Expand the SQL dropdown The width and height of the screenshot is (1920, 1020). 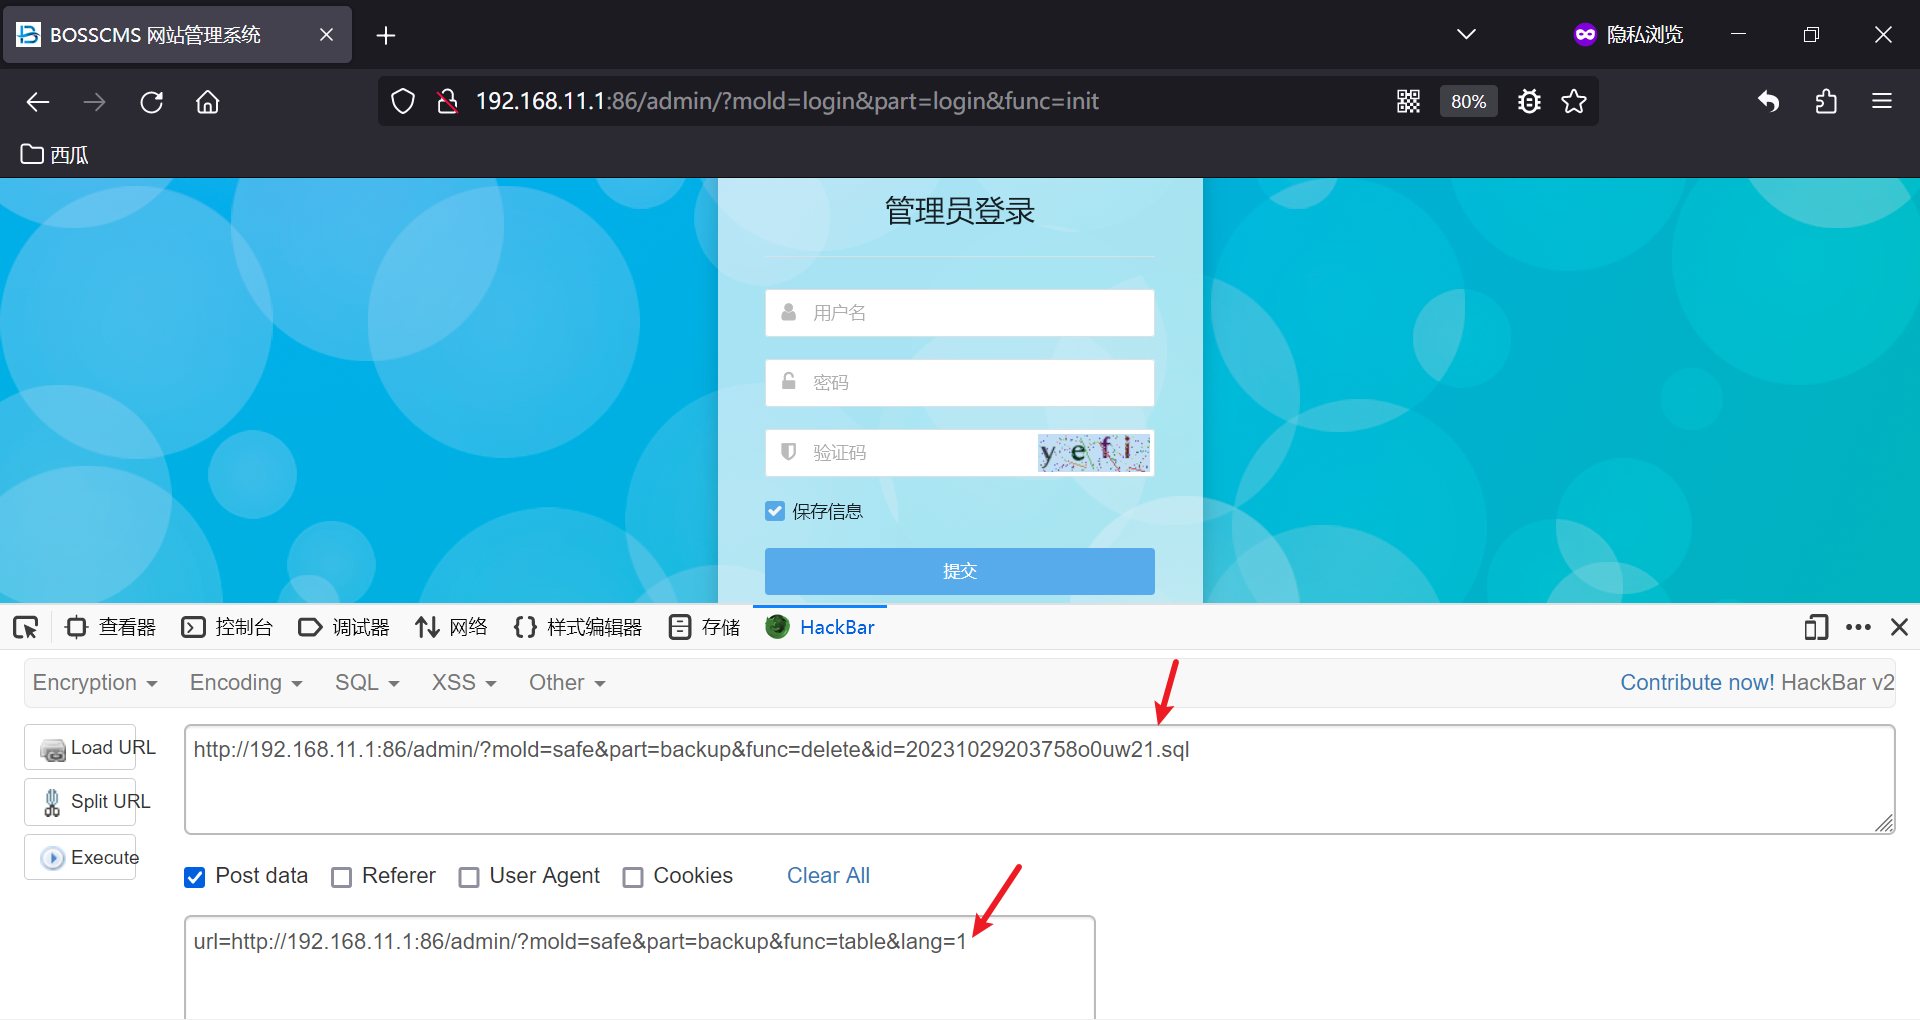[367, 683]
